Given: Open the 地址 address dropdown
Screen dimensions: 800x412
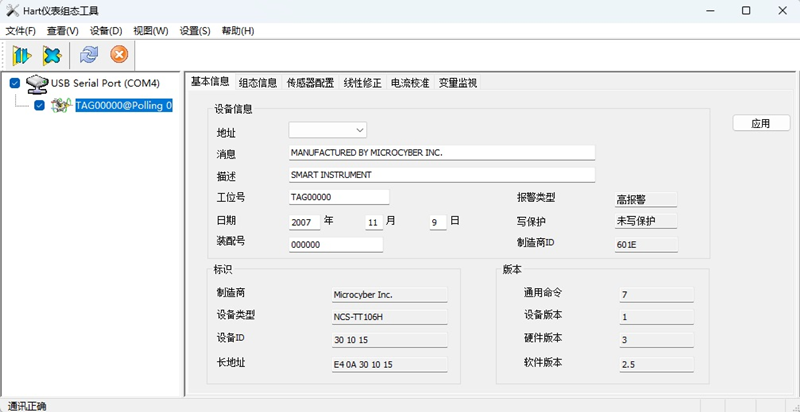Looking at the screenshot, I should [x=328, y=130].
